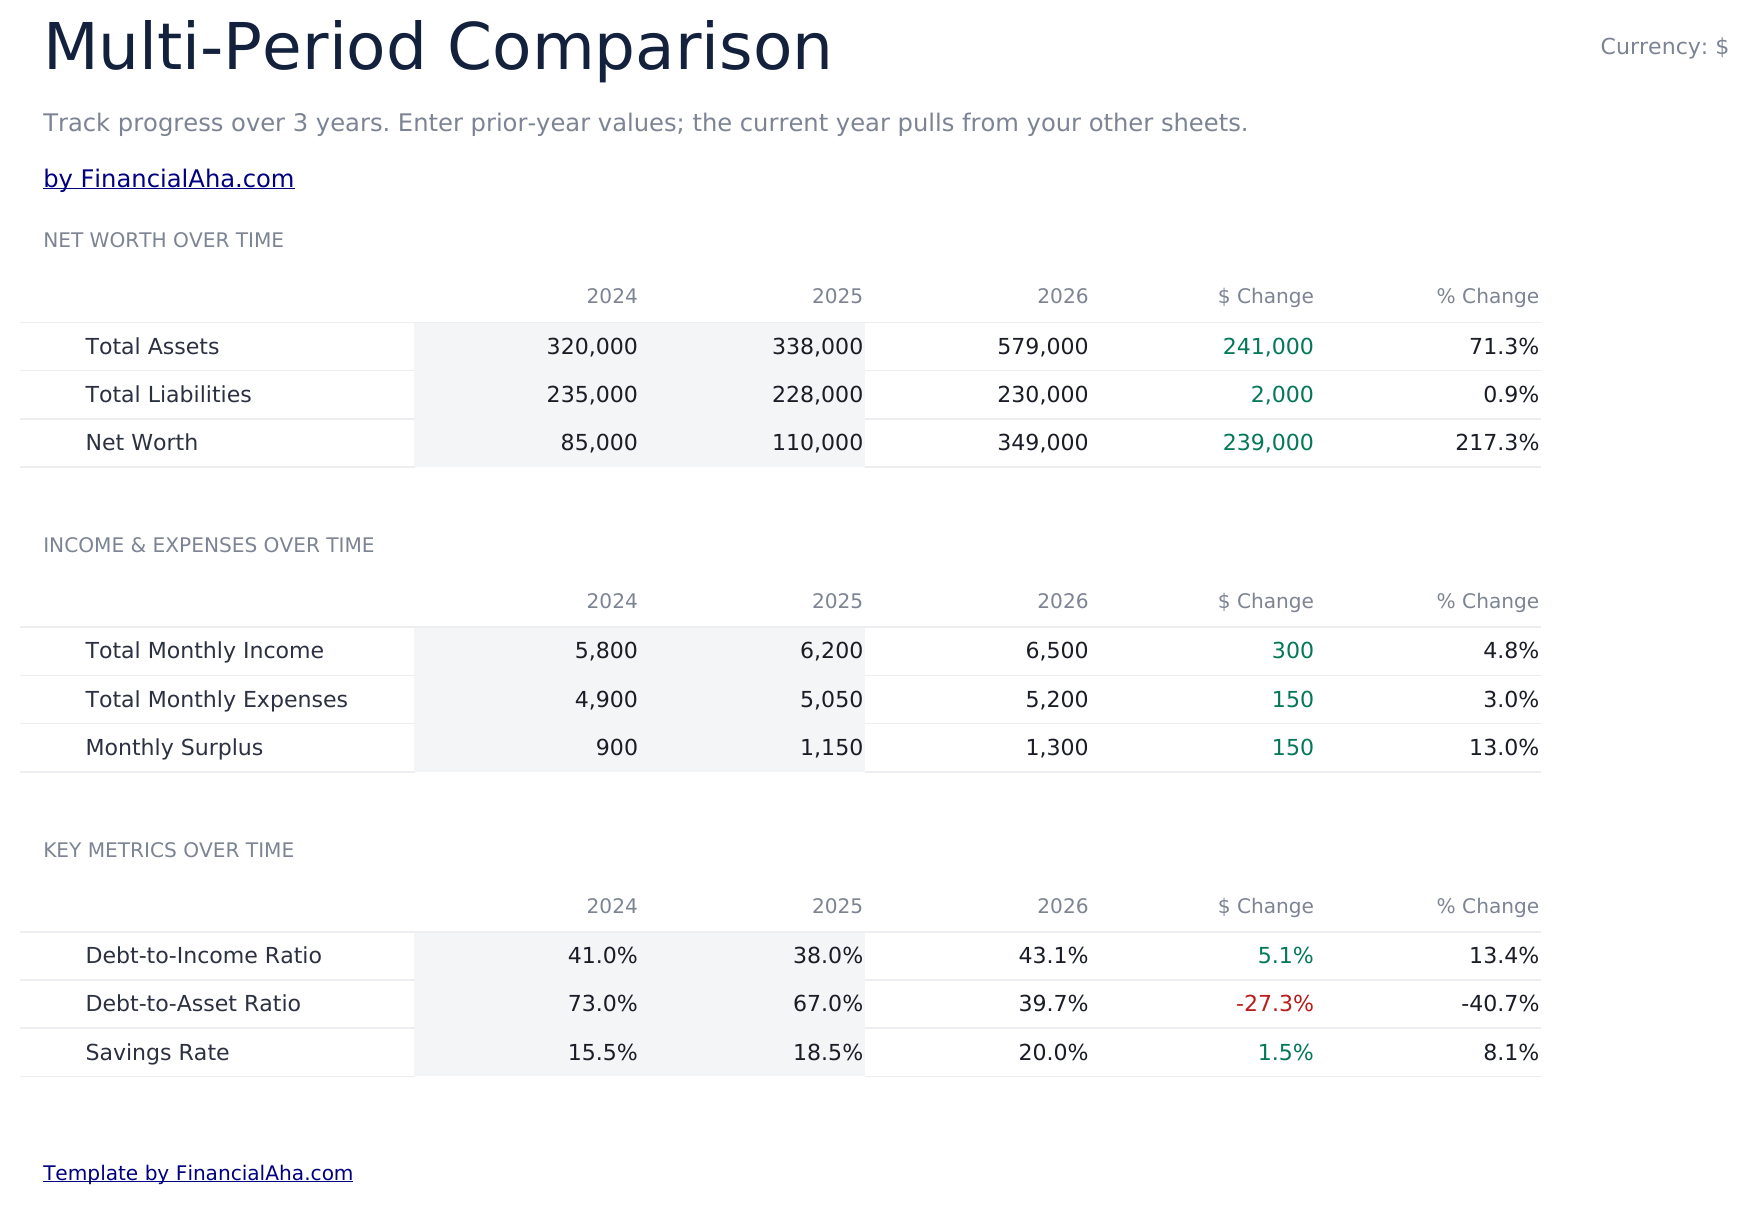
Task: Click the 'Currency: $' label
Action: [x=1664, y=47]
